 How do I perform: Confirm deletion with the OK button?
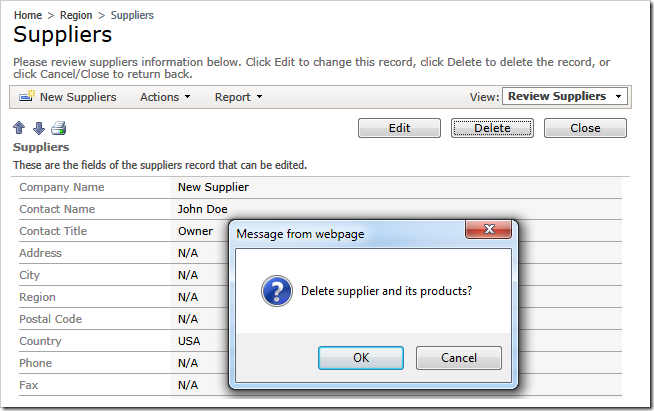click(361, 358)
